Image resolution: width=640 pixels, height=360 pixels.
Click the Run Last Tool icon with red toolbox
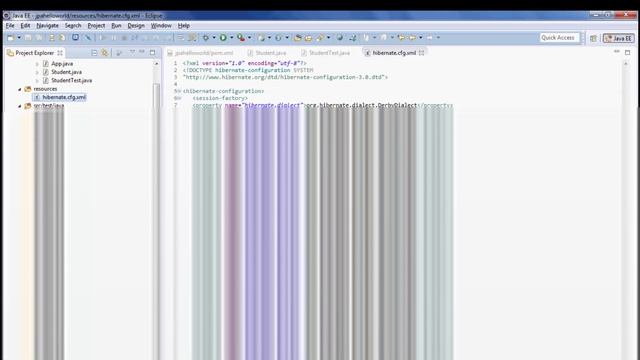point(241,38)
